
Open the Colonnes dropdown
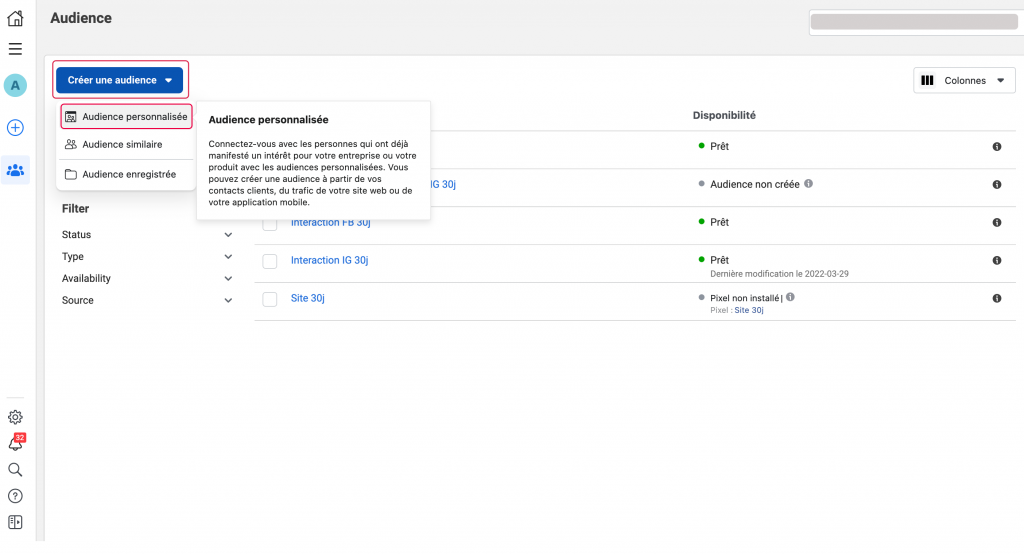(x=964, y=80)
